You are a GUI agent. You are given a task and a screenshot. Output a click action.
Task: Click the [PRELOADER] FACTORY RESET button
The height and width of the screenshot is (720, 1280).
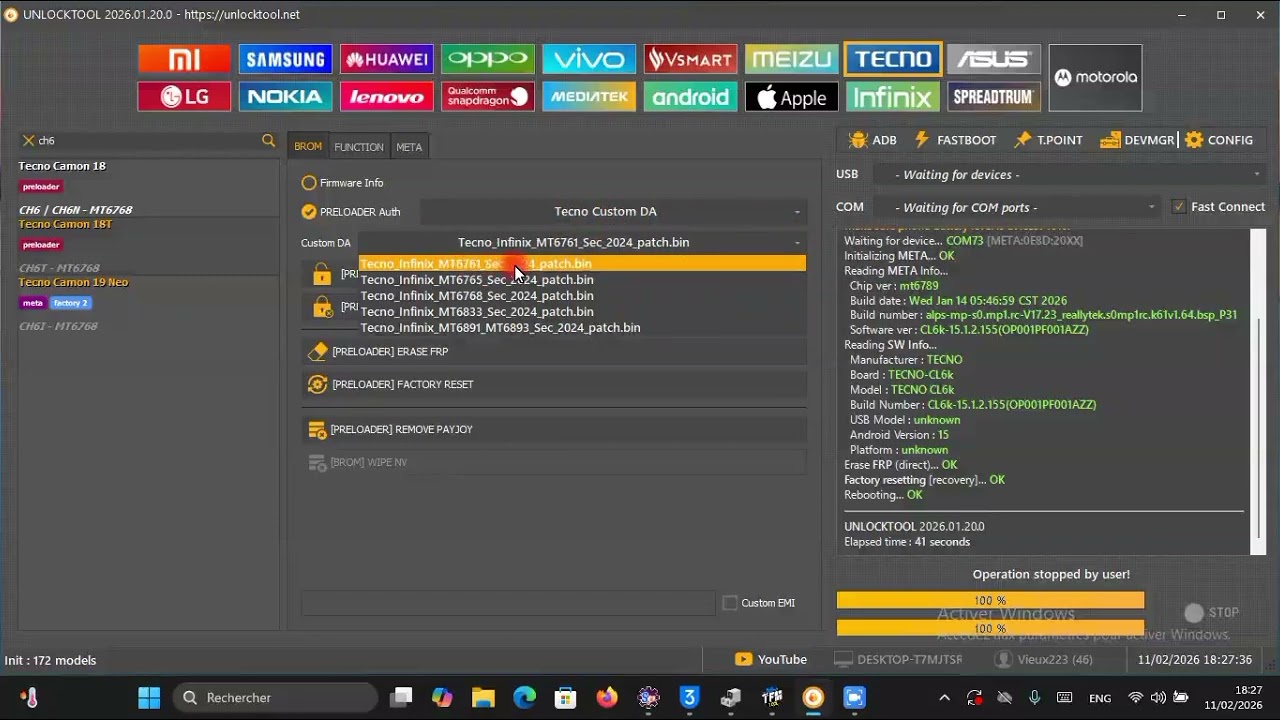pos(554,384)
